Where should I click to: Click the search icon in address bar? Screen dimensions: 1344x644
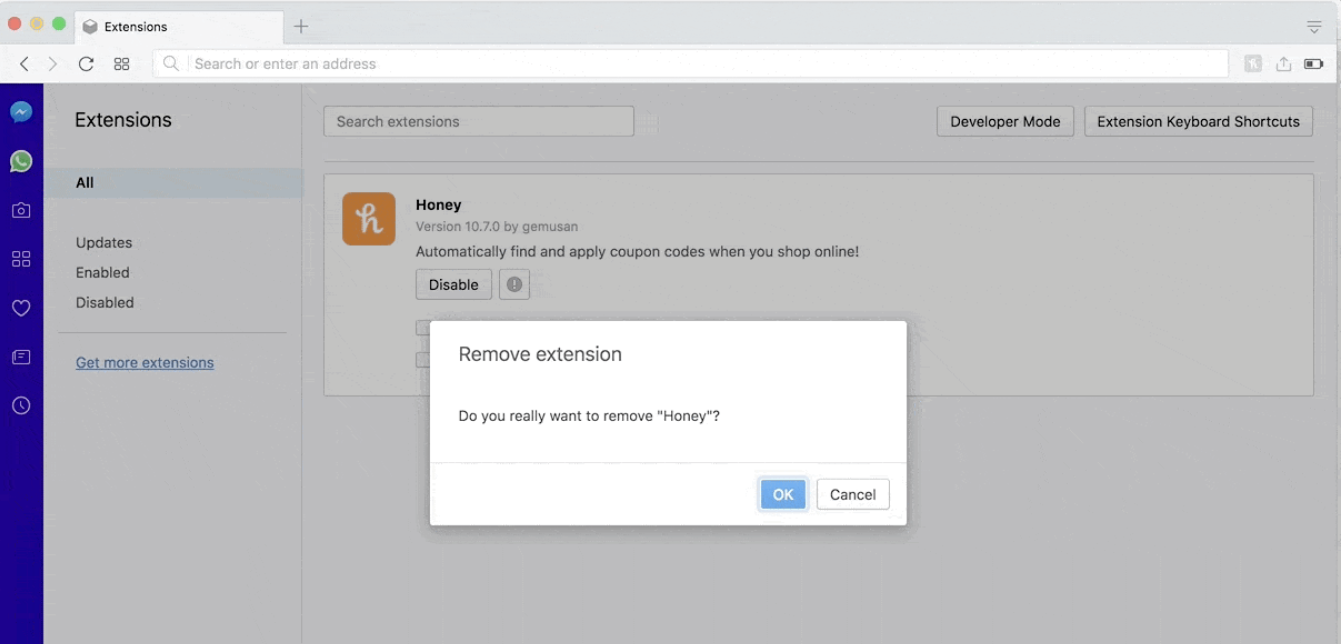(171, 63)
